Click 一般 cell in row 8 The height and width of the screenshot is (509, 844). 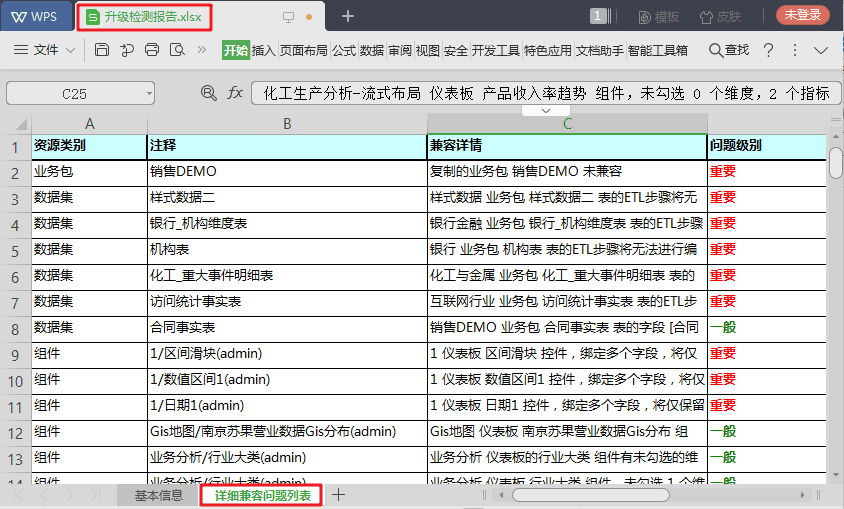click(x=766, y=329)
